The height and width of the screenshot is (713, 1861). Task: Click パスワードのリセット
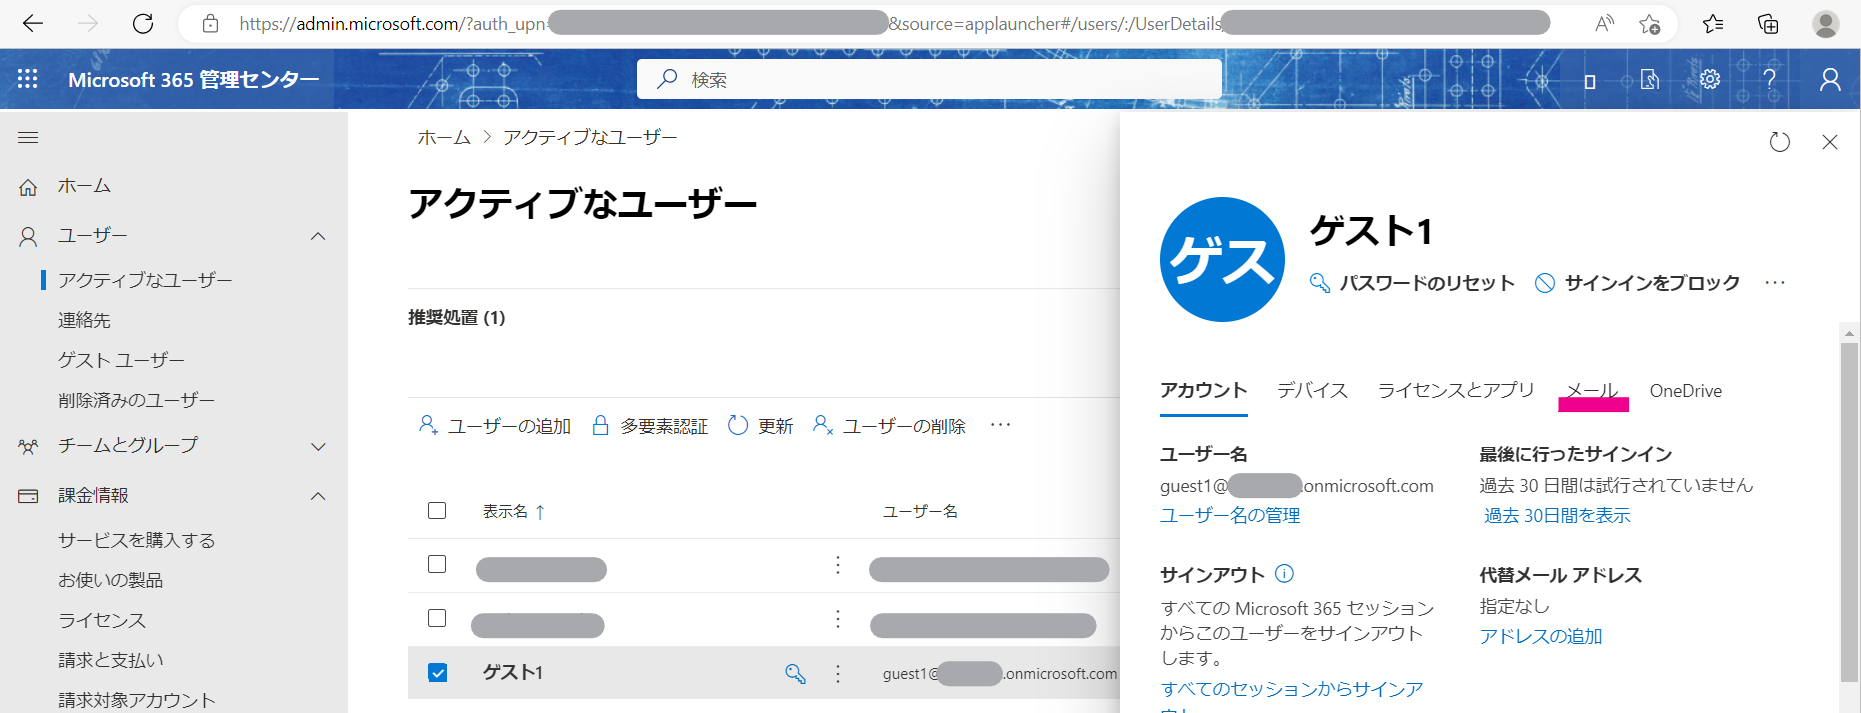(x=1412, y=283)
